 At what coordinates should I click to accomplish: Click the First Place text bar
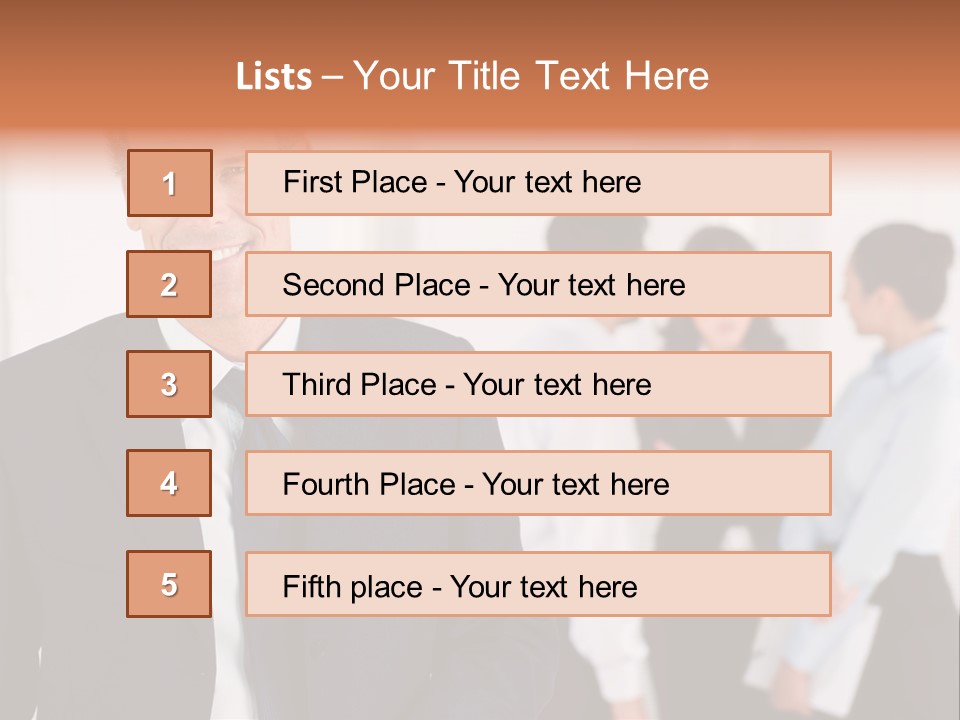click(x=538, y=183)
